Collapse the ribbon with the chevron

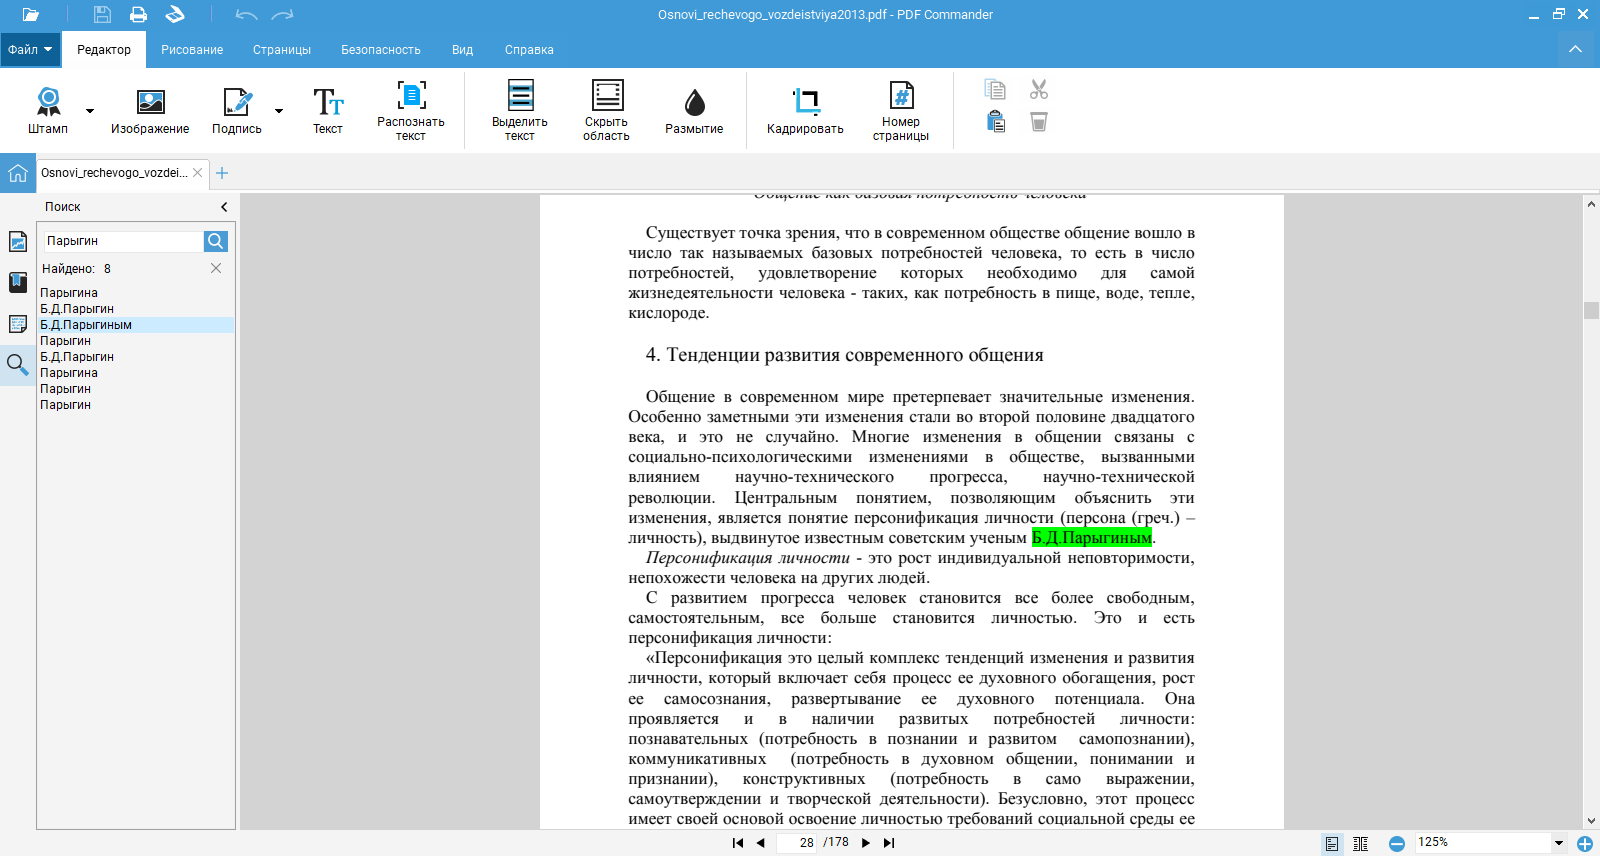tap(1575, 49)
